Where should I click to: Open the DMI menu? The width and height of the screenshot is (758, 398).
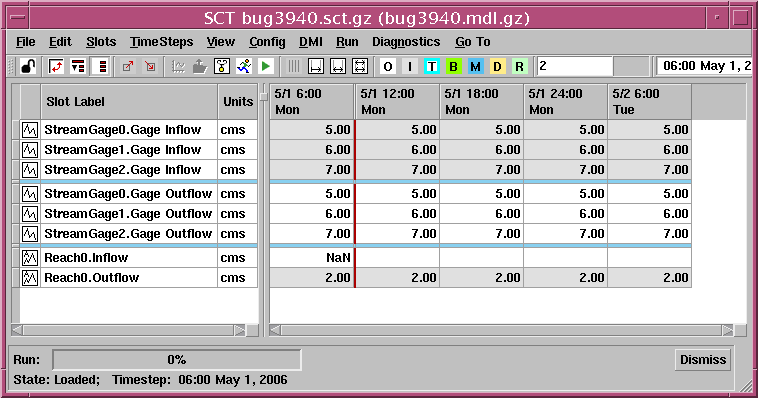click(311, 42)
